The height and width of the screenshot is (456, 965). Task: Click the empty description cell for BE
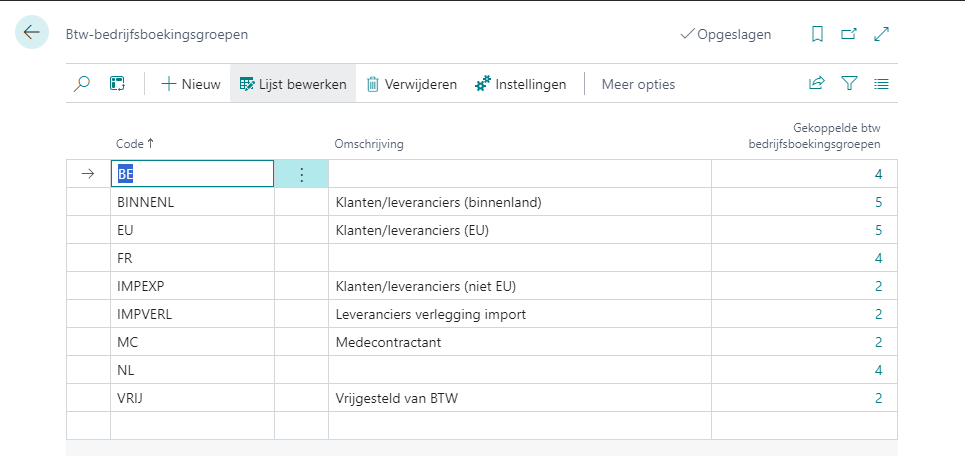pyautogui.click(x=520, y=174)
